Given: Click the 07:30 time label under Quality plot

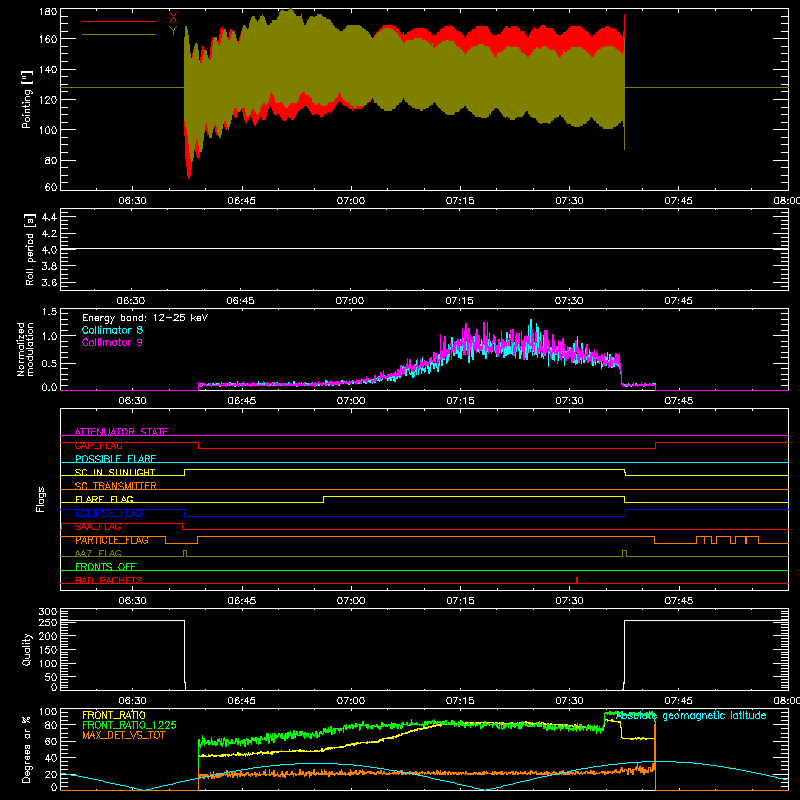Looking at the screenshot, I should tap(569, 701).
